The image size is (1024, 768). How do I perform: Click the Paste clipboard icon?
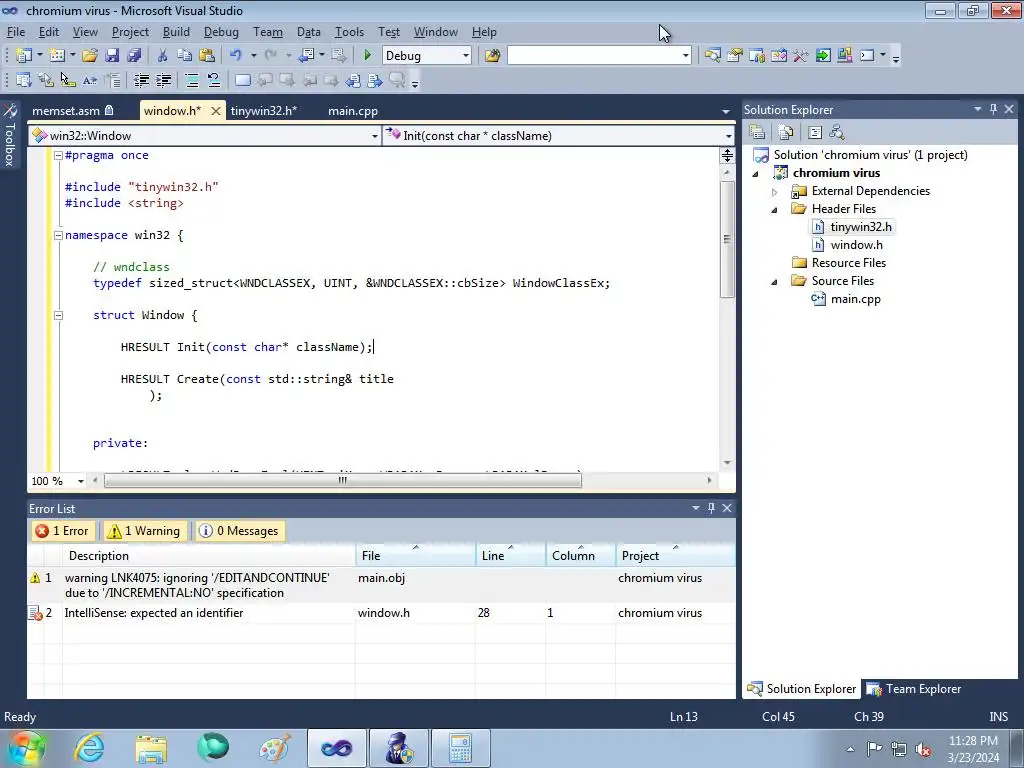point(207,56)
